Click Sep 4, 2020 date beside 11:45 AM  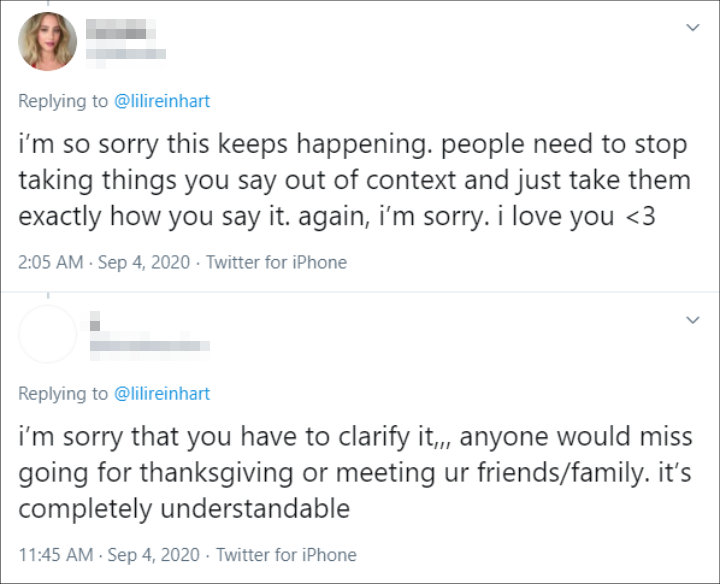point(154,555)
